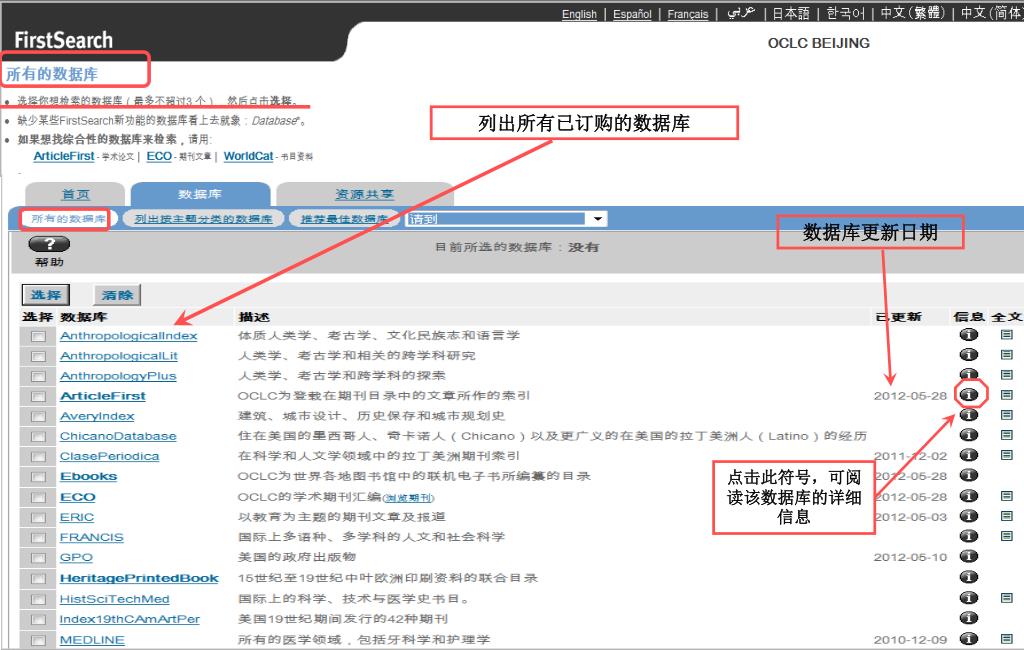Go to the 首页 tab
The height and width of the screenshot is (650, 1024).
pos(75,195)
